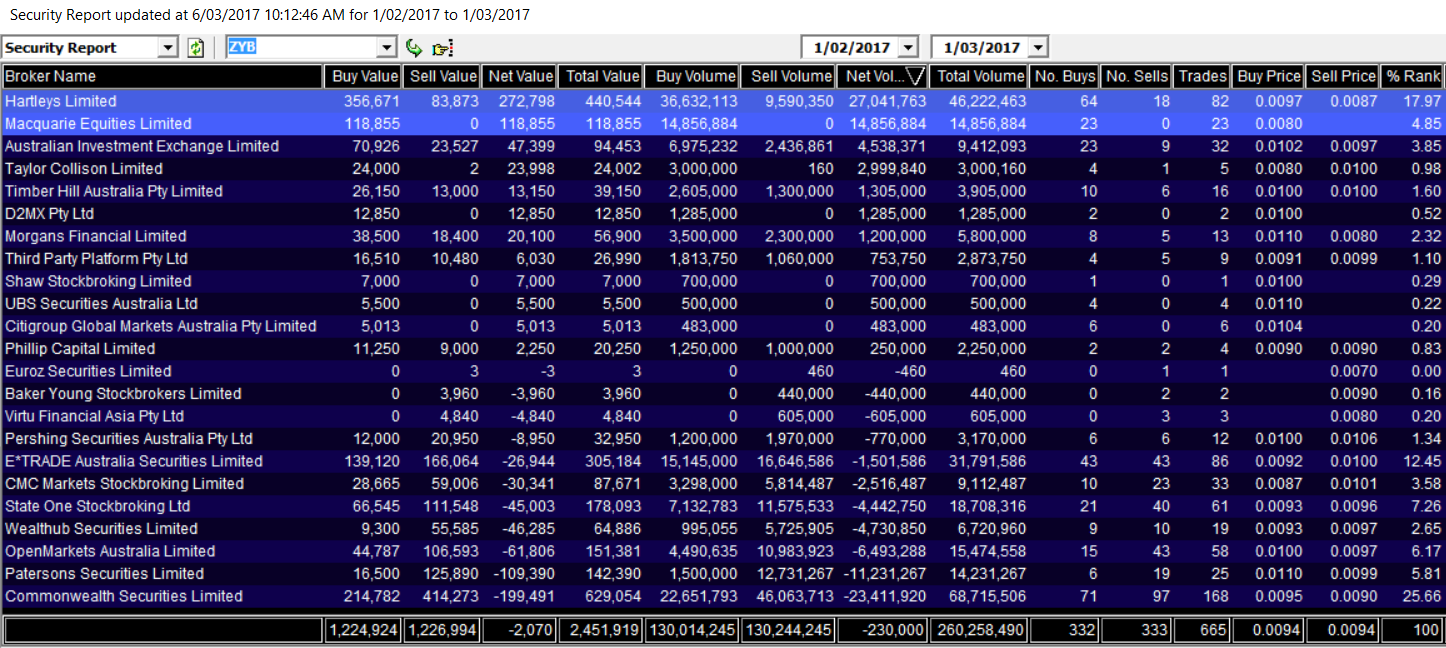This screenshot has width=1446, height=648.
Task: Select the Phillip Capital Limited row
Action: (x=723, y=349)
